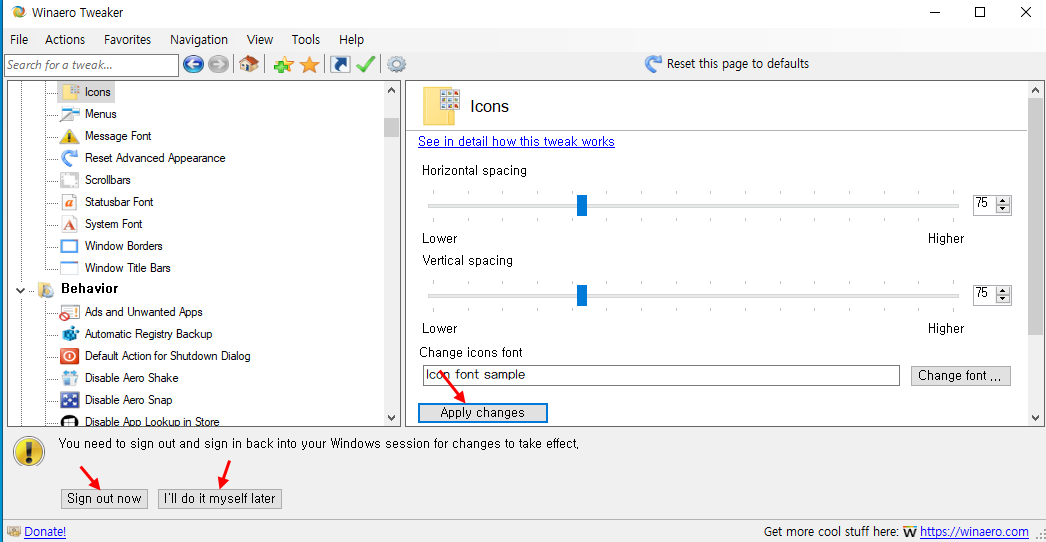1046x542 pixels.
Task: Decrease the Vertical spacing value with down arrow
Action: [1002, 299]
